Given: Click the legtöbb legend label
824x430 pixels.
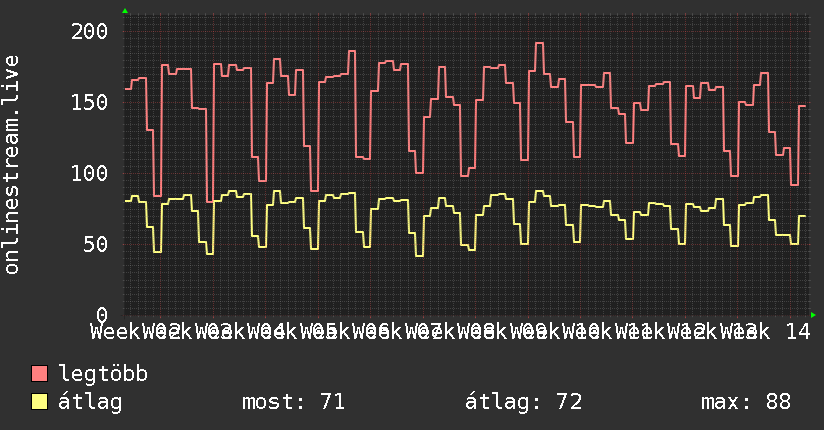Looking at the screenshot, I should [103, 374].
